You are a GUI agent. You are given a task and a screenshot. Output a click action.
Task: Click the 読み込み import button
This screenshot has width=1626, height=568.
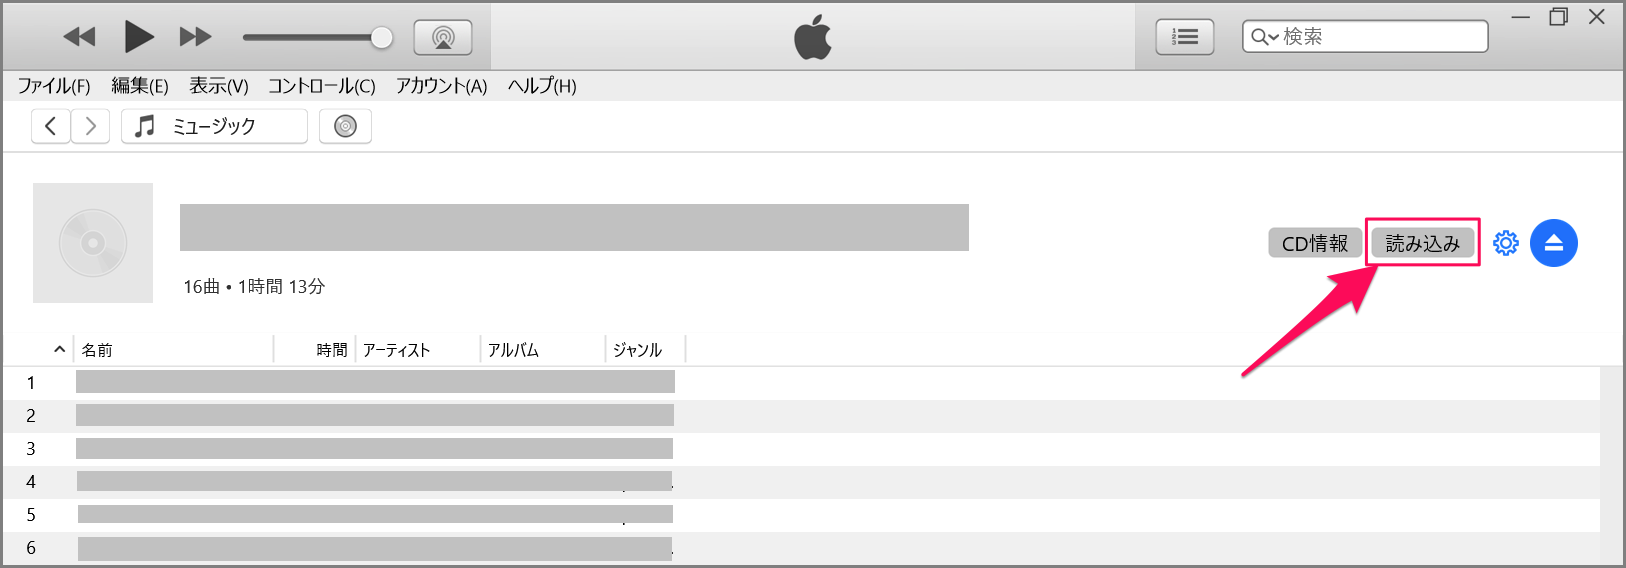(x=1422, y=243)
